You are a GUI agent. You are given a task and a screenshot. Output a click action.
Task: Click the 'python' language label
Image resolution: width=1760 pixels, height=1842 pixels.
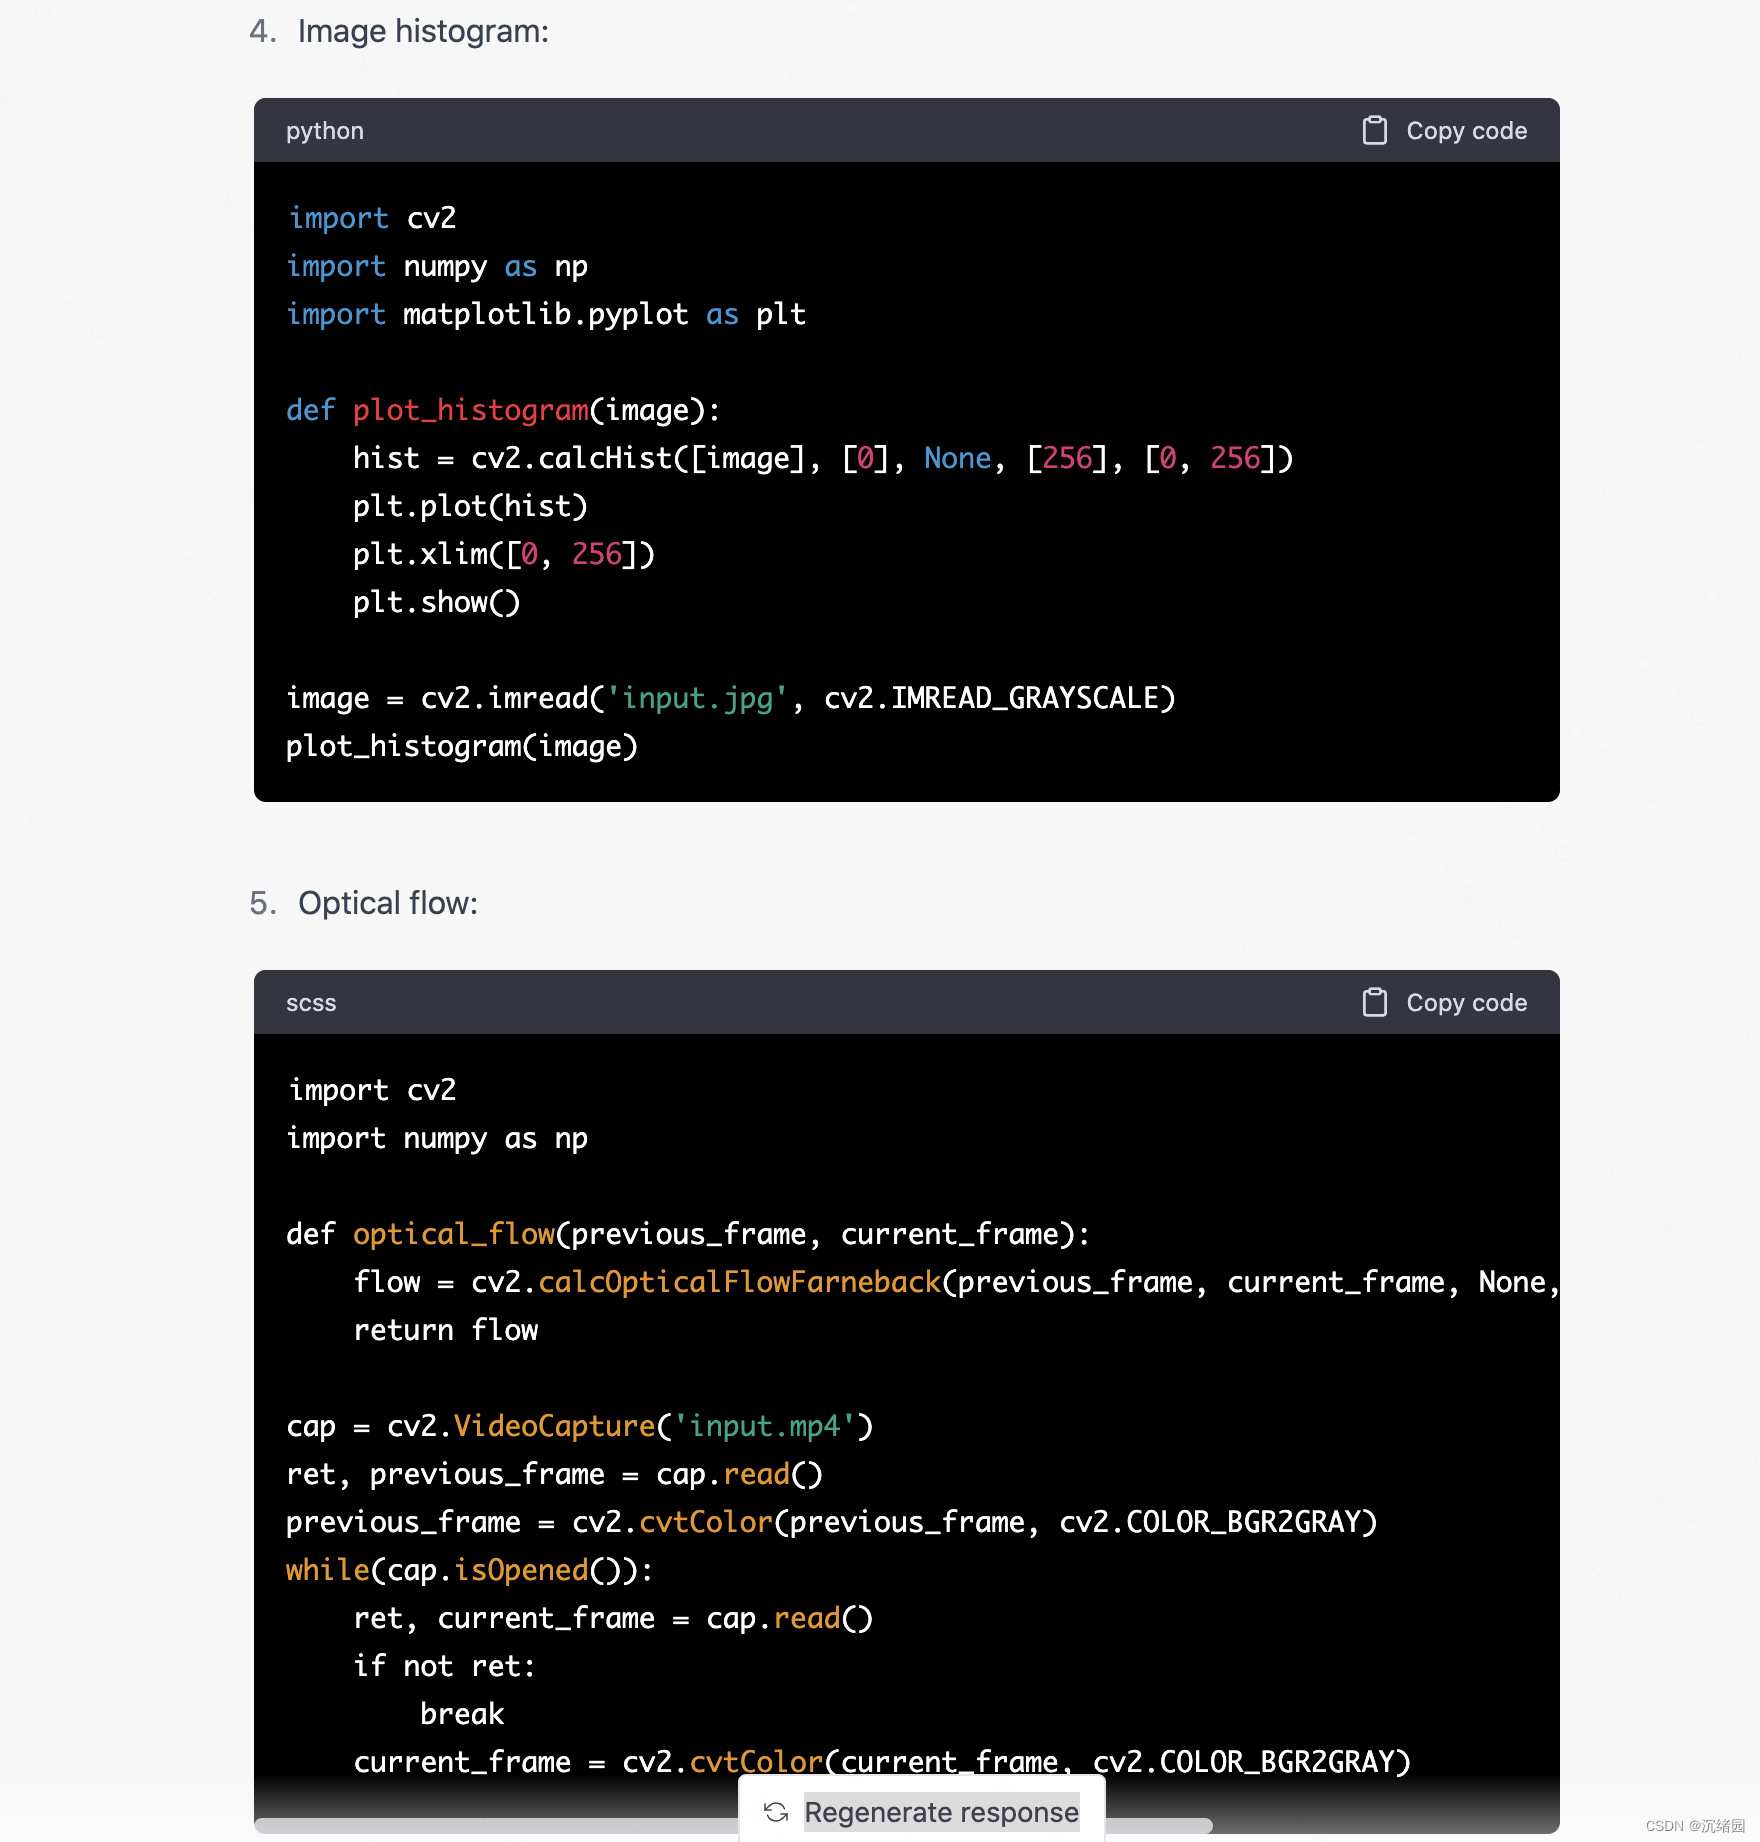click(325, 131)
